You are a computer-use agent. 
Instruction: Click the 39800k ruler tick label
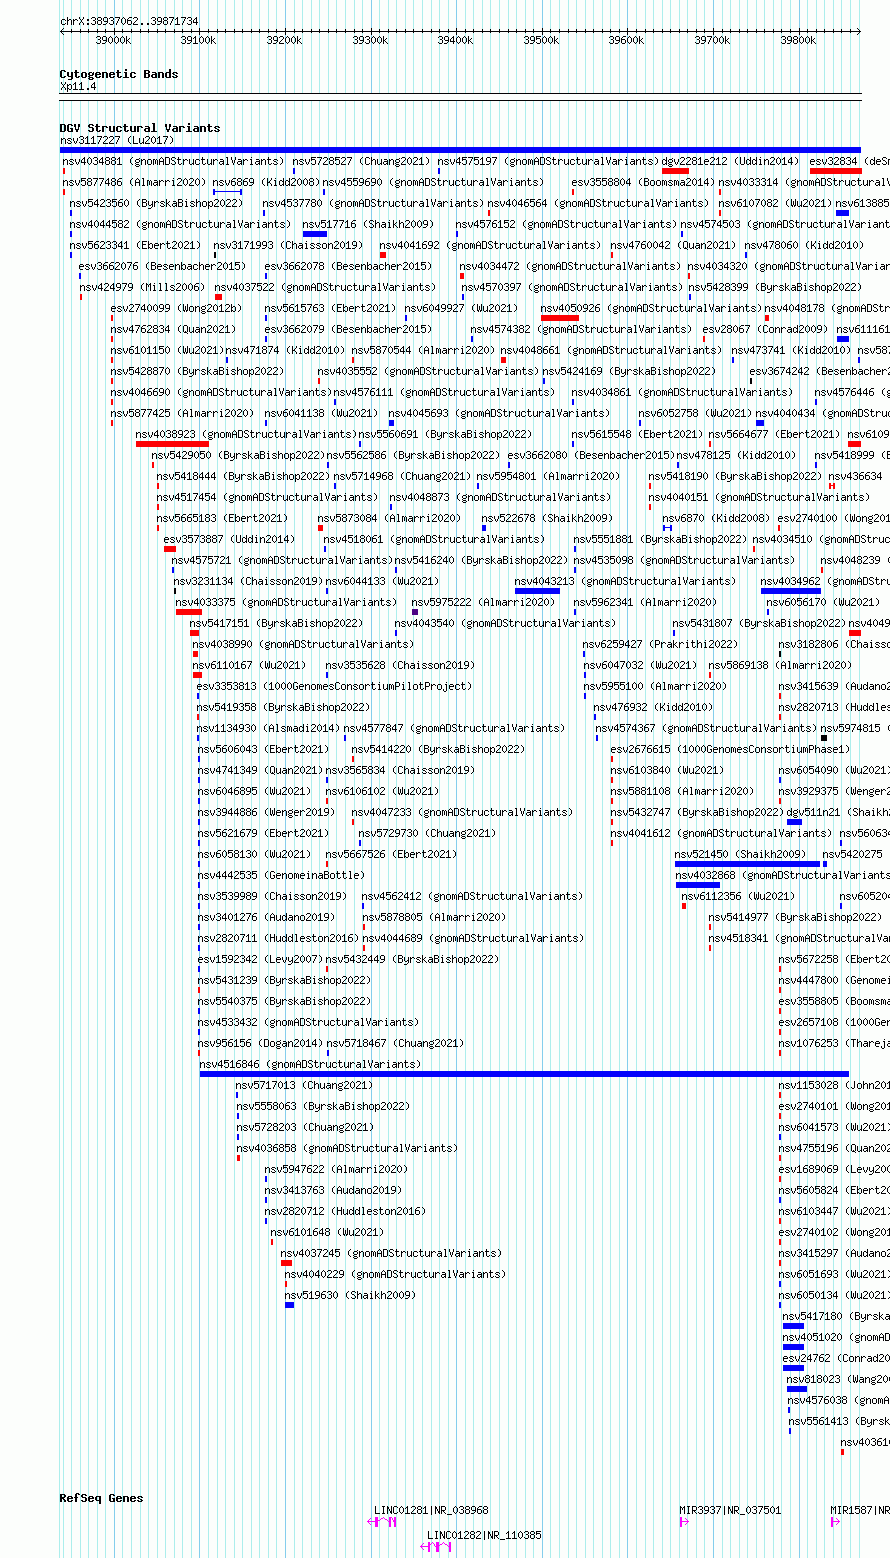798,40
